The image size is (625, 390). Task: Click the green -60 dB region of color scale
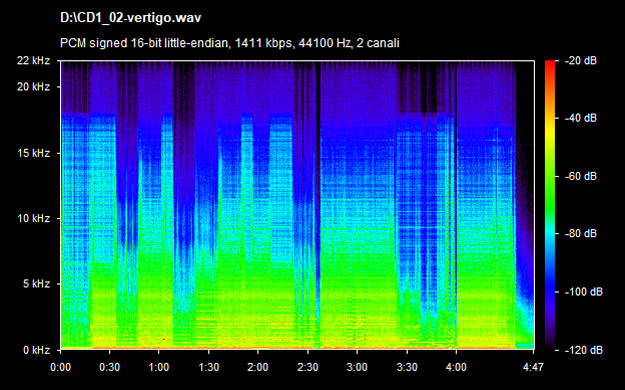[550, 176]
